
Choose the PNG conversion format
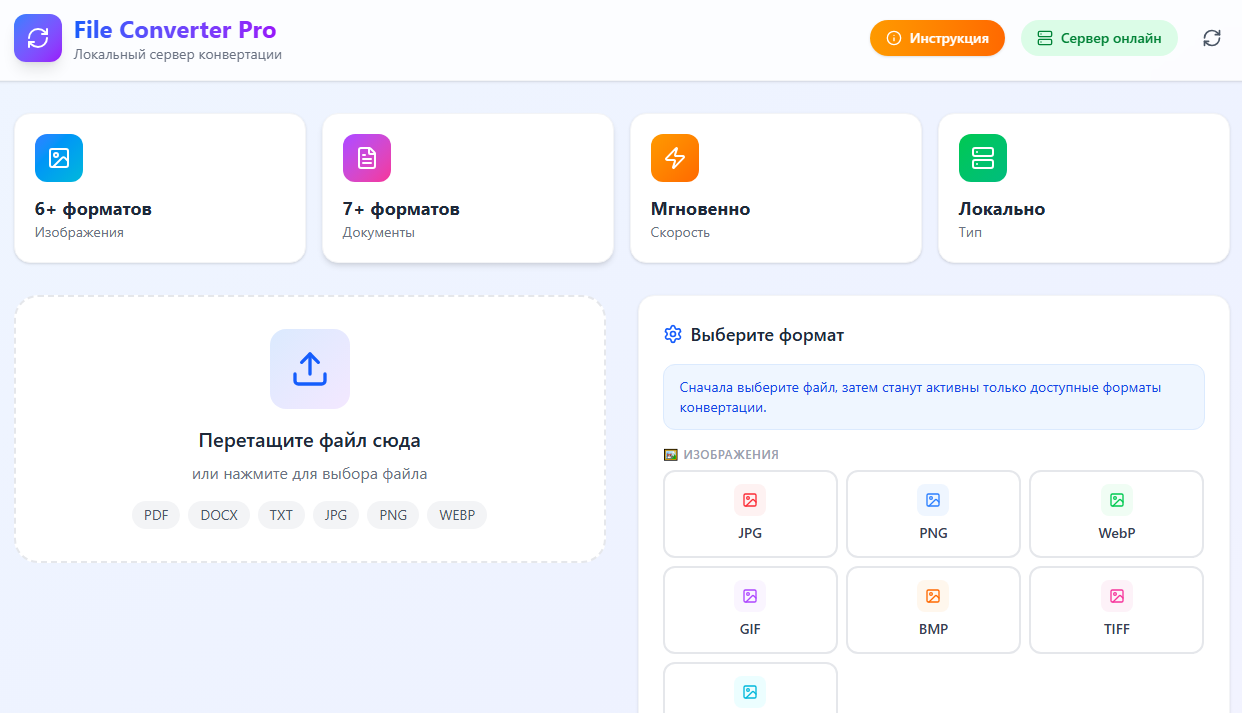pyautogui.click(x=933, y=514)
